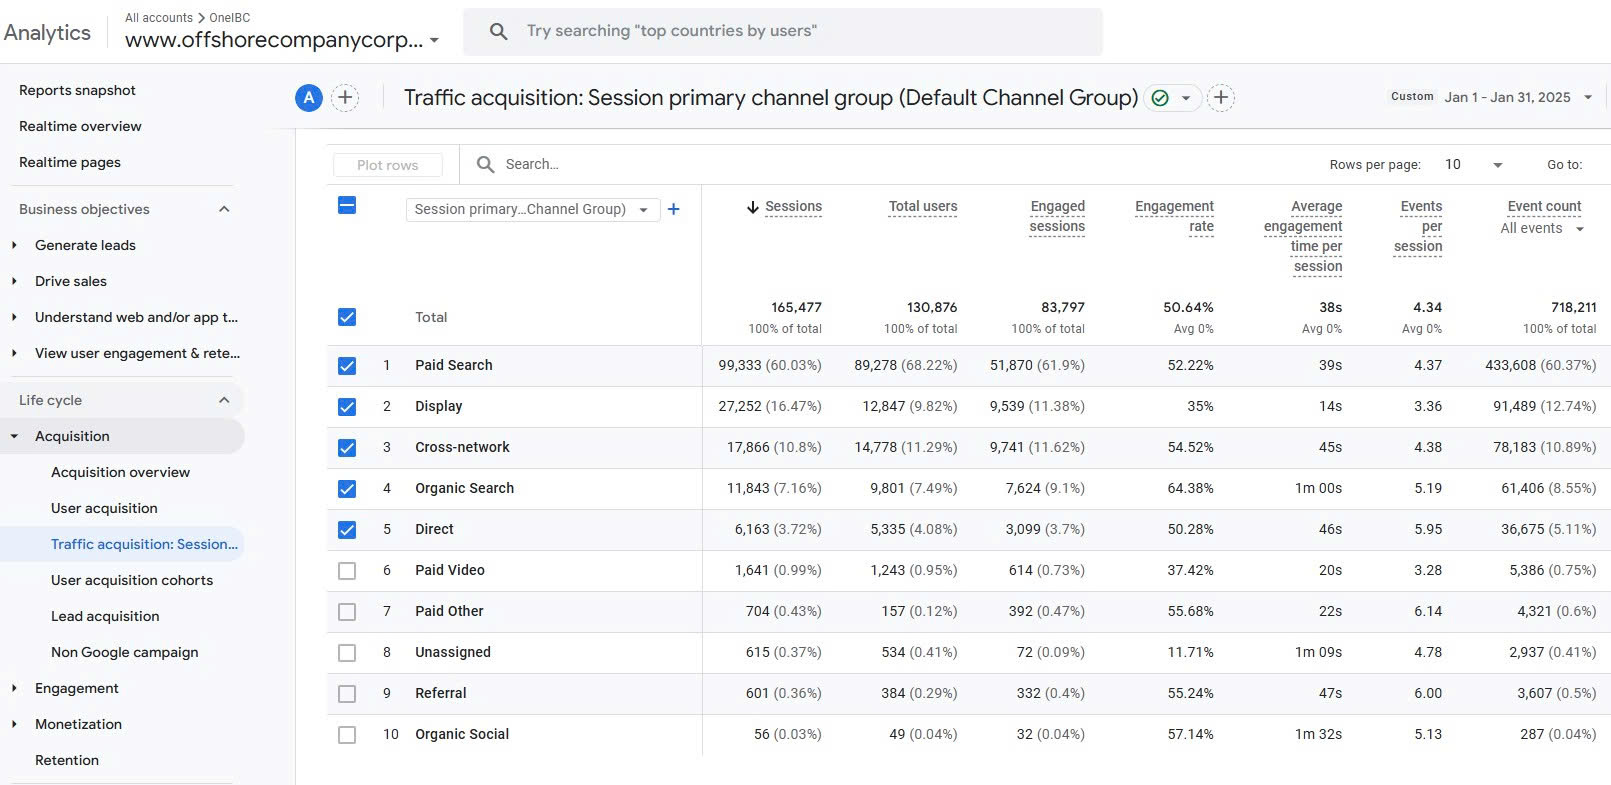The width and height of the screenshot is (1611, 785).
Task: Open the Acquisition overview report
Action: (x=120, y=472)
